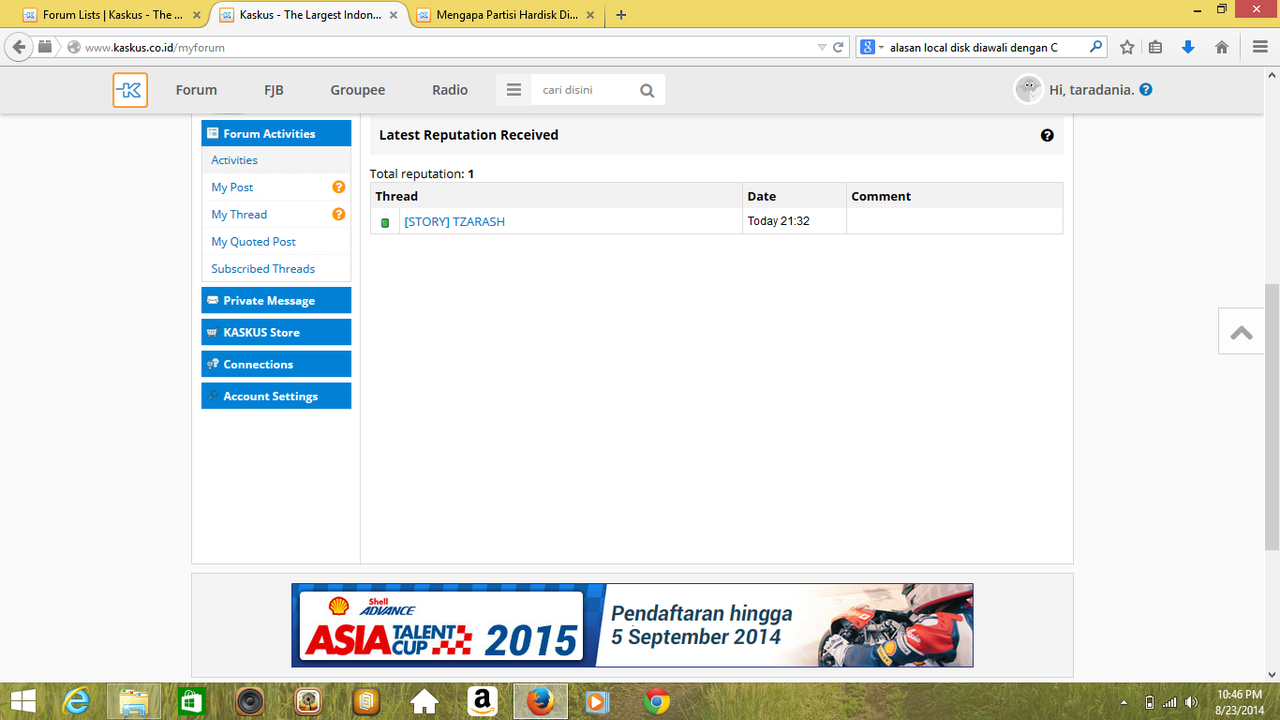
Task: Expand the Connections section
Action: pos(276,364)
